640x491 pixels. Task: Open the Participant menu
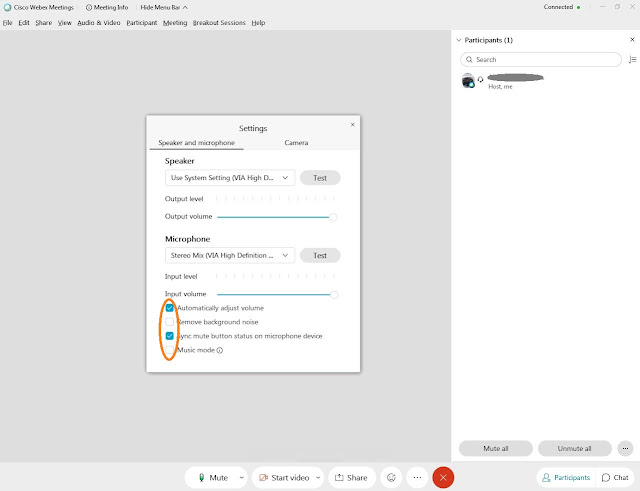click(142, 23)
